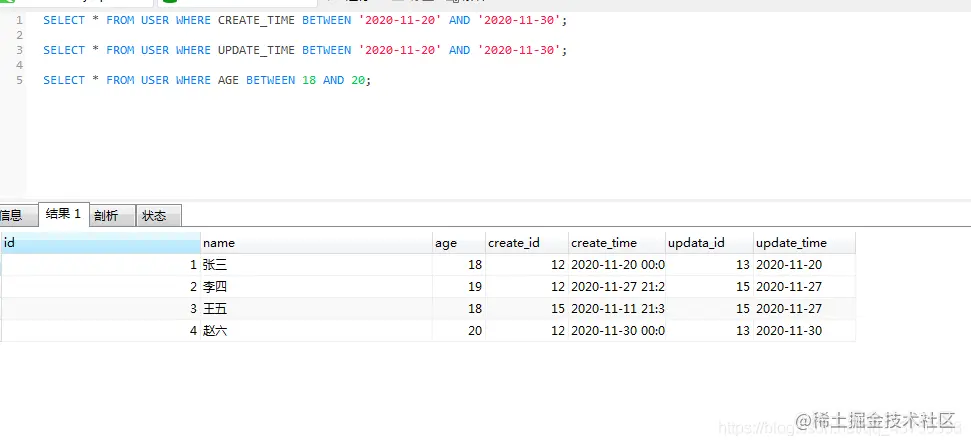Screen dimensions: 971x446
Task: Click AGE in the line 5 query
Action: pyautogui.click(x=228, y=81)
